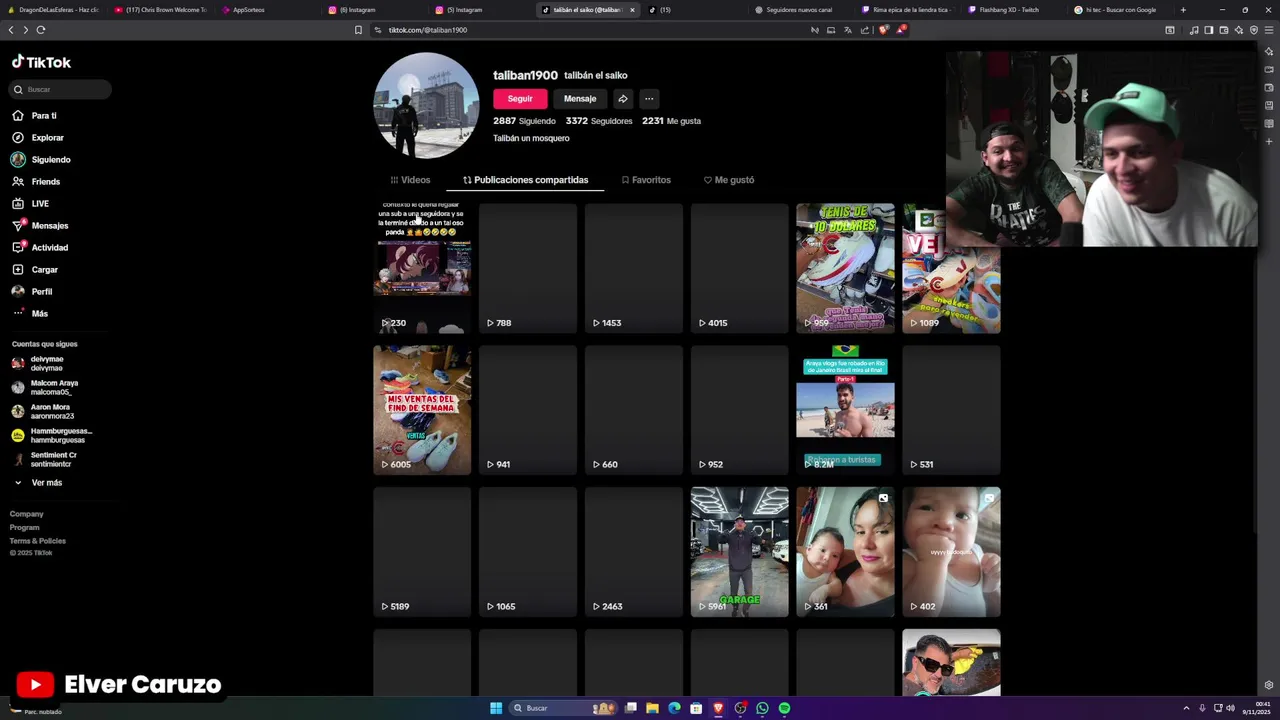The image size is (1280, 720).
Task: Share taliban1900 profile via arrow icon
Action: click(622, 99)
